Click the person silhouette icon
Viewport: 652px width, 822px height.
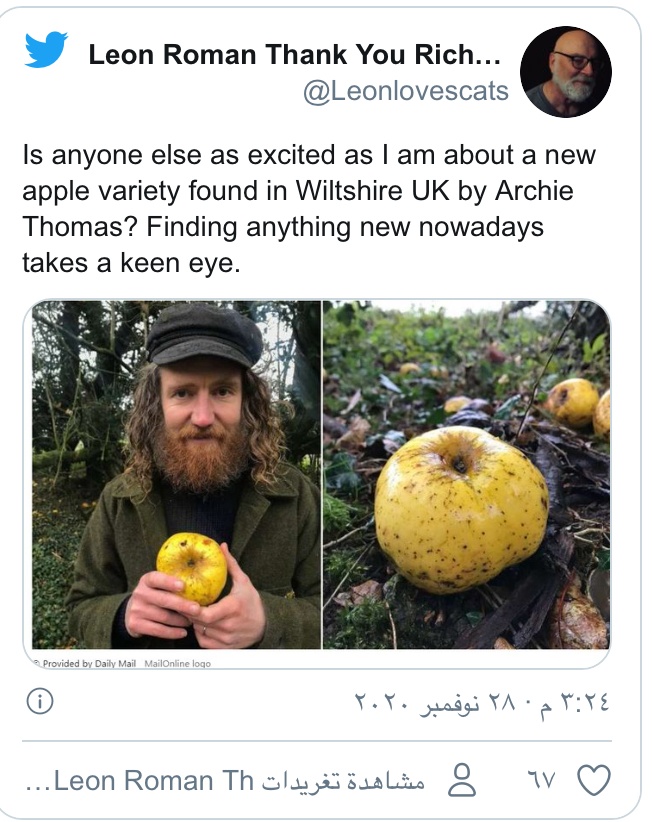click(x=462, y=781)
